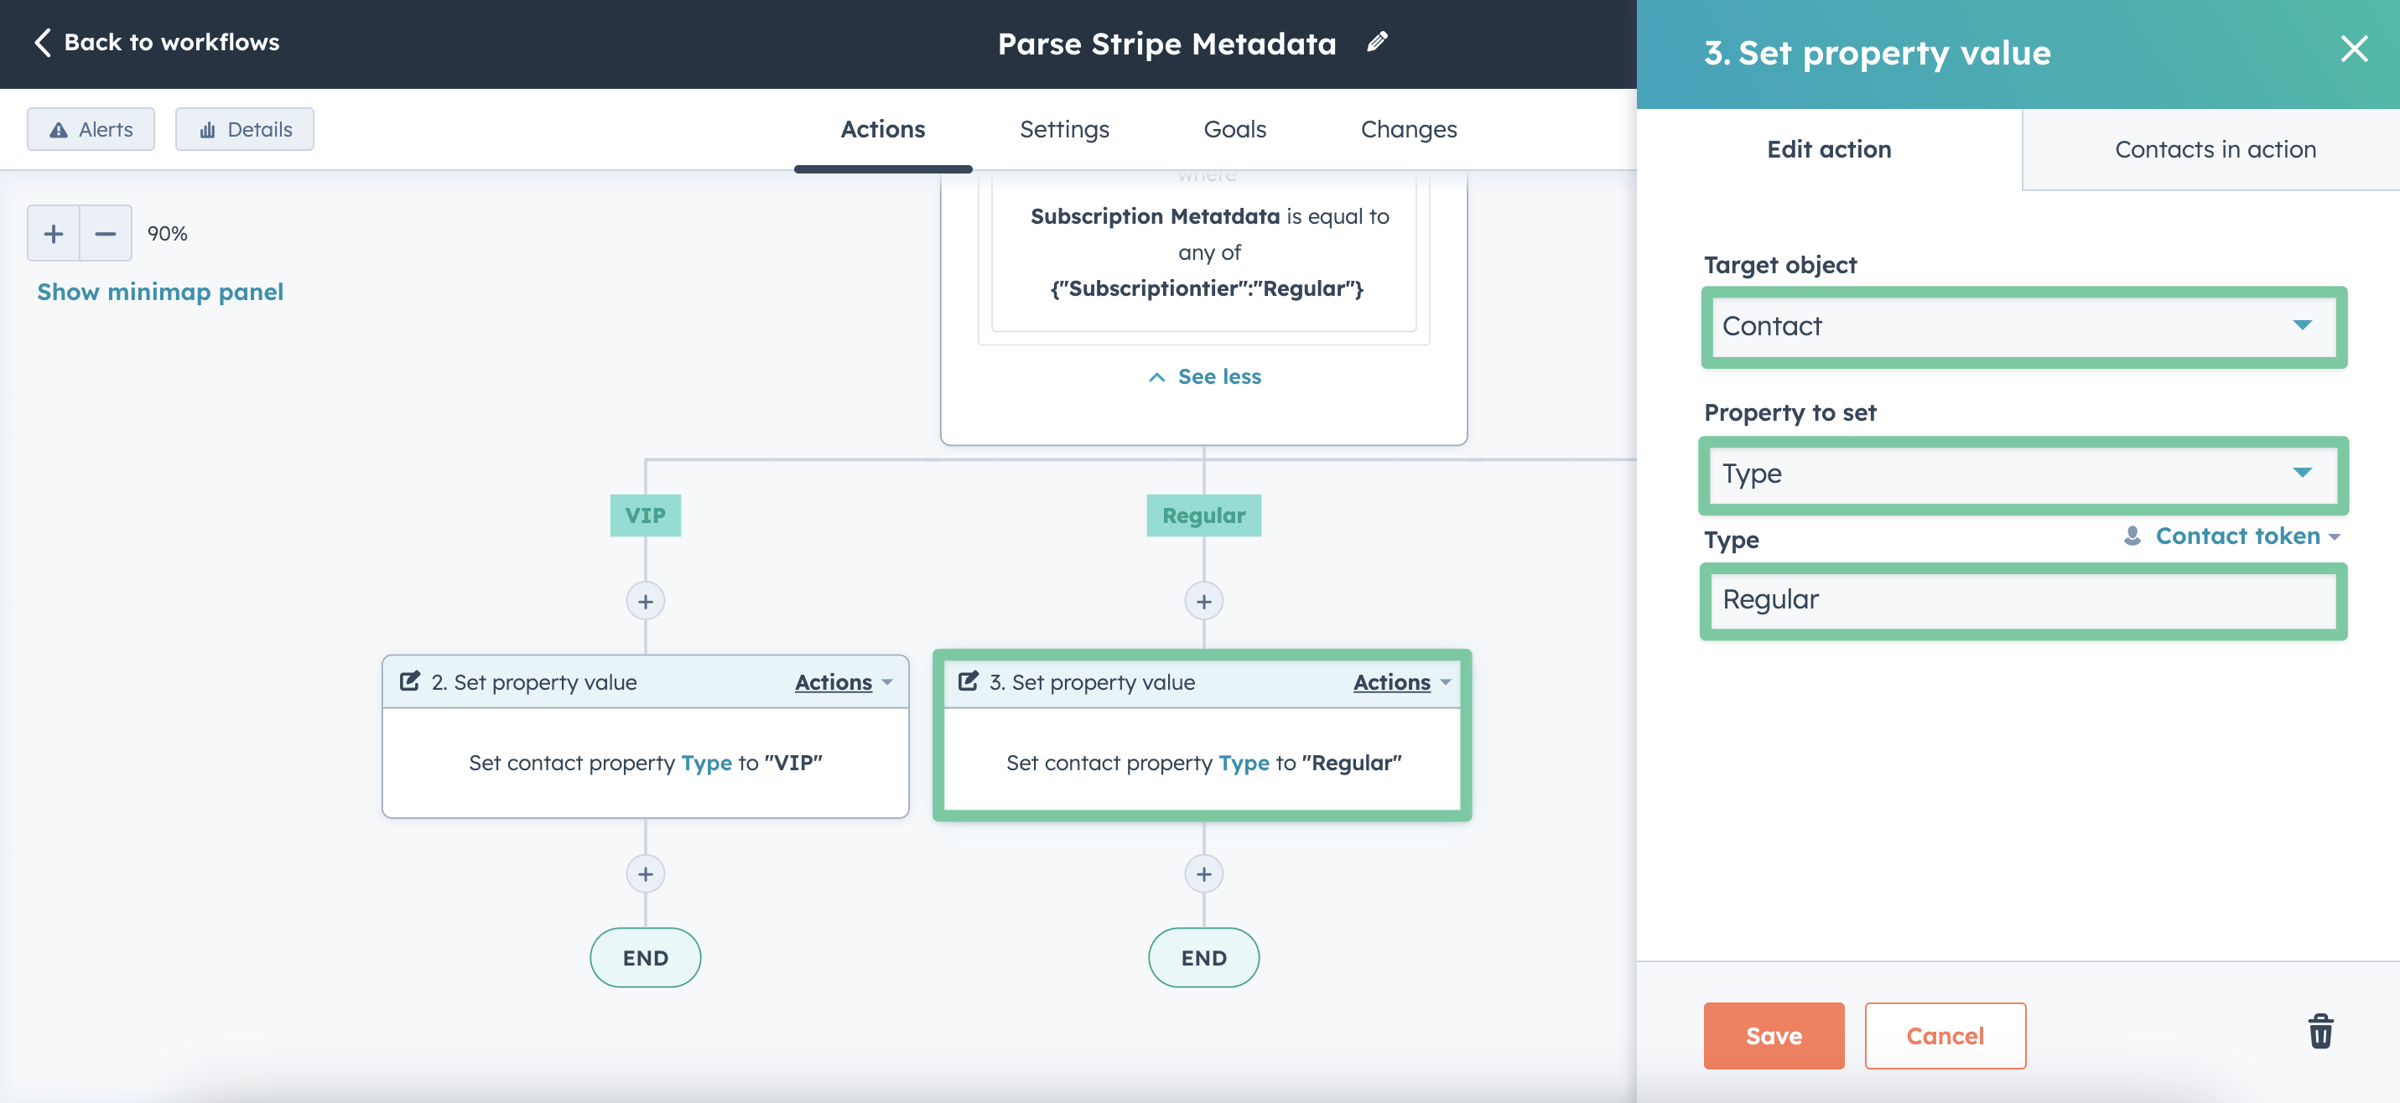Edit the workflow name using the pencil icon
This screenshot has height=1103, width=2400.
click(1376, 42)
